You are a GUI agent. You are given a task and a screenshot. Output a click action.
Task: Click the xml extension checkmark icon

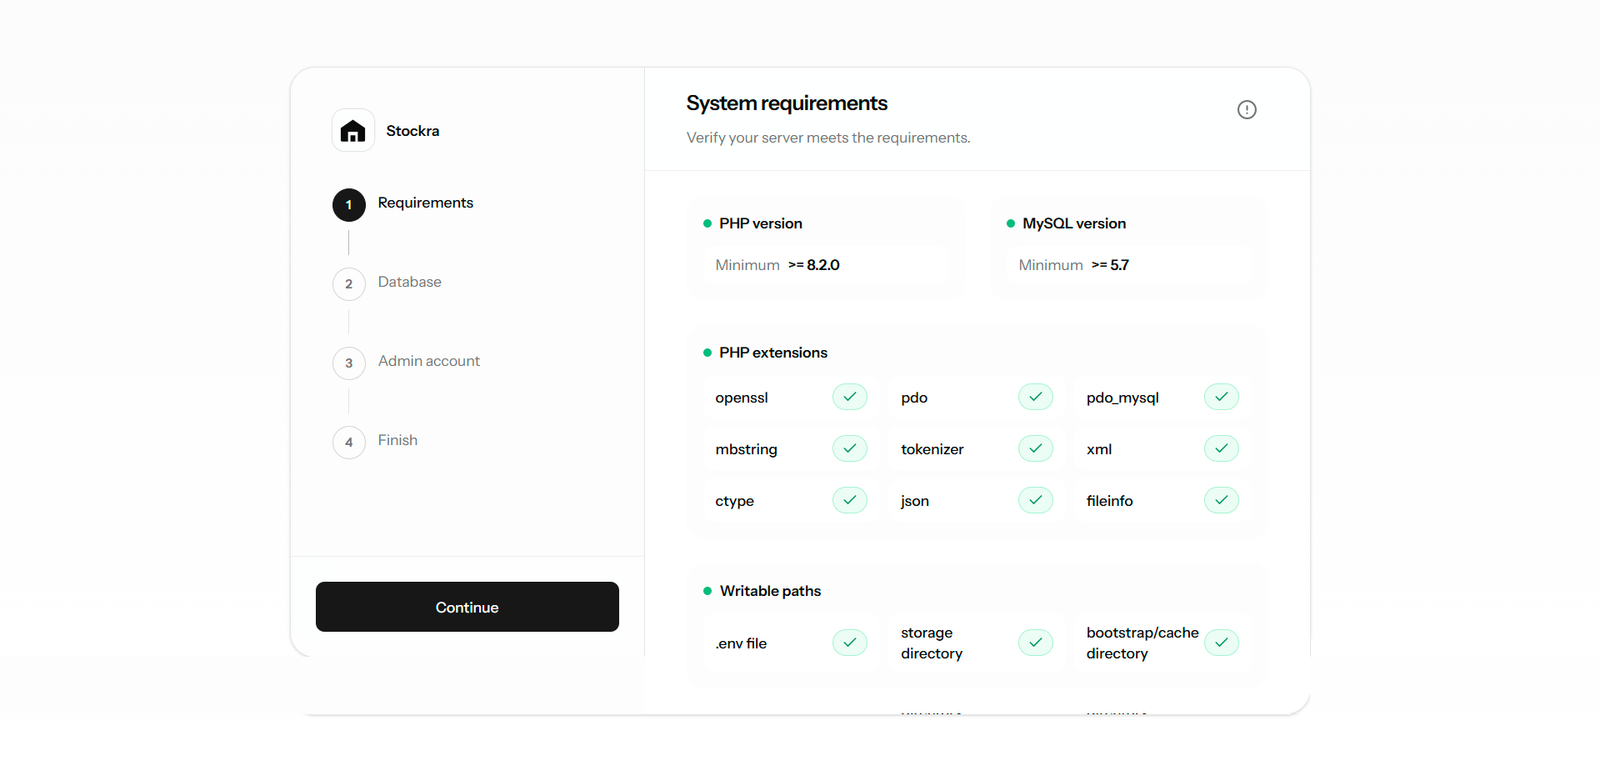point(1221,449)
